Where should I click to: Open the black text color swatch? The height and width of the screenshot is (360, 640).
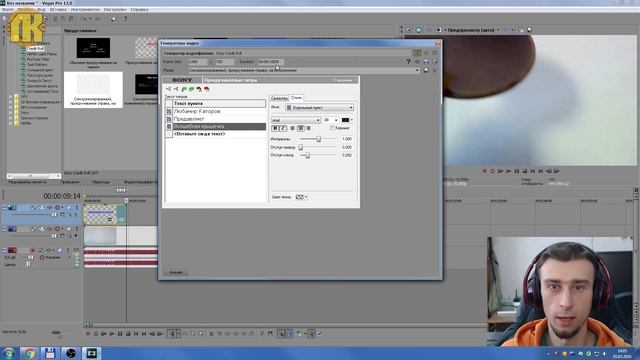(345, 120)
